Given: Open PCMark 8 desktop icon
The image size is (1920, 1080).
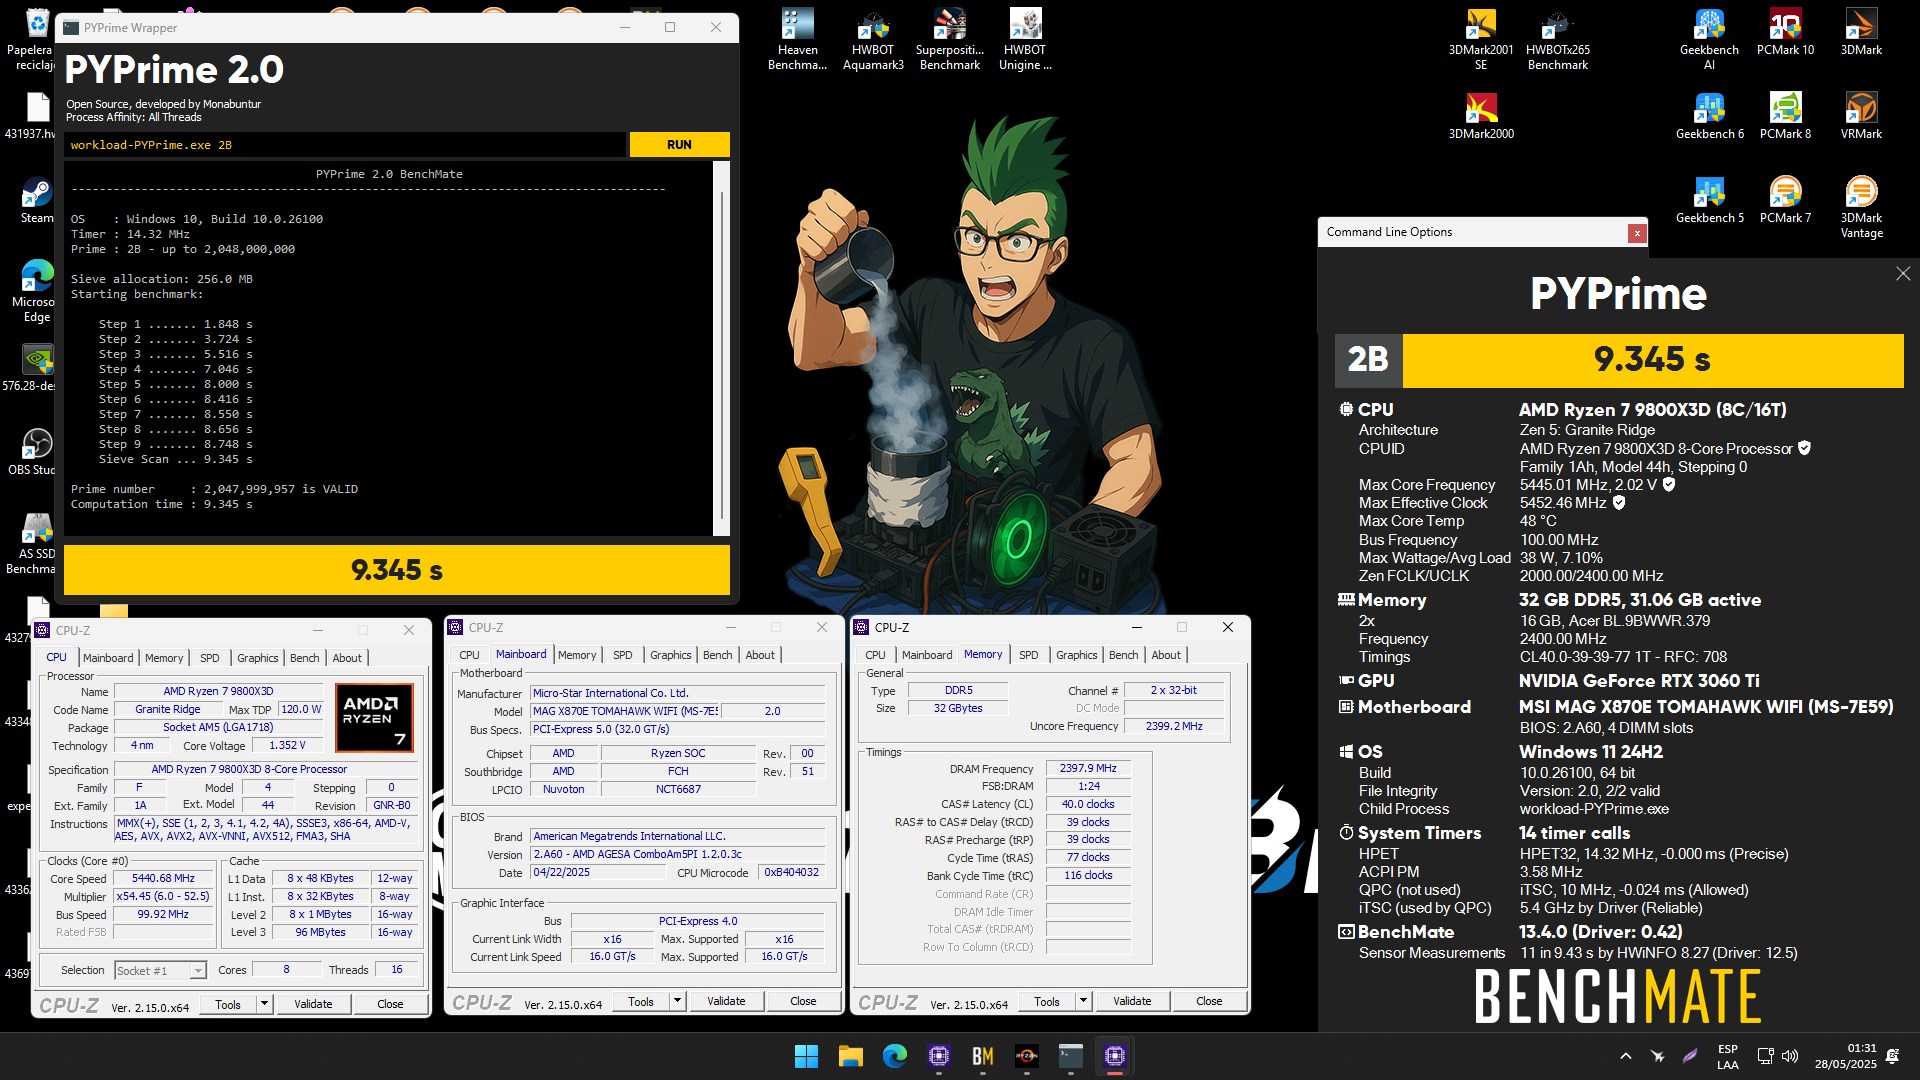Looking at the screenshot, I should [x=1785, y=116].
